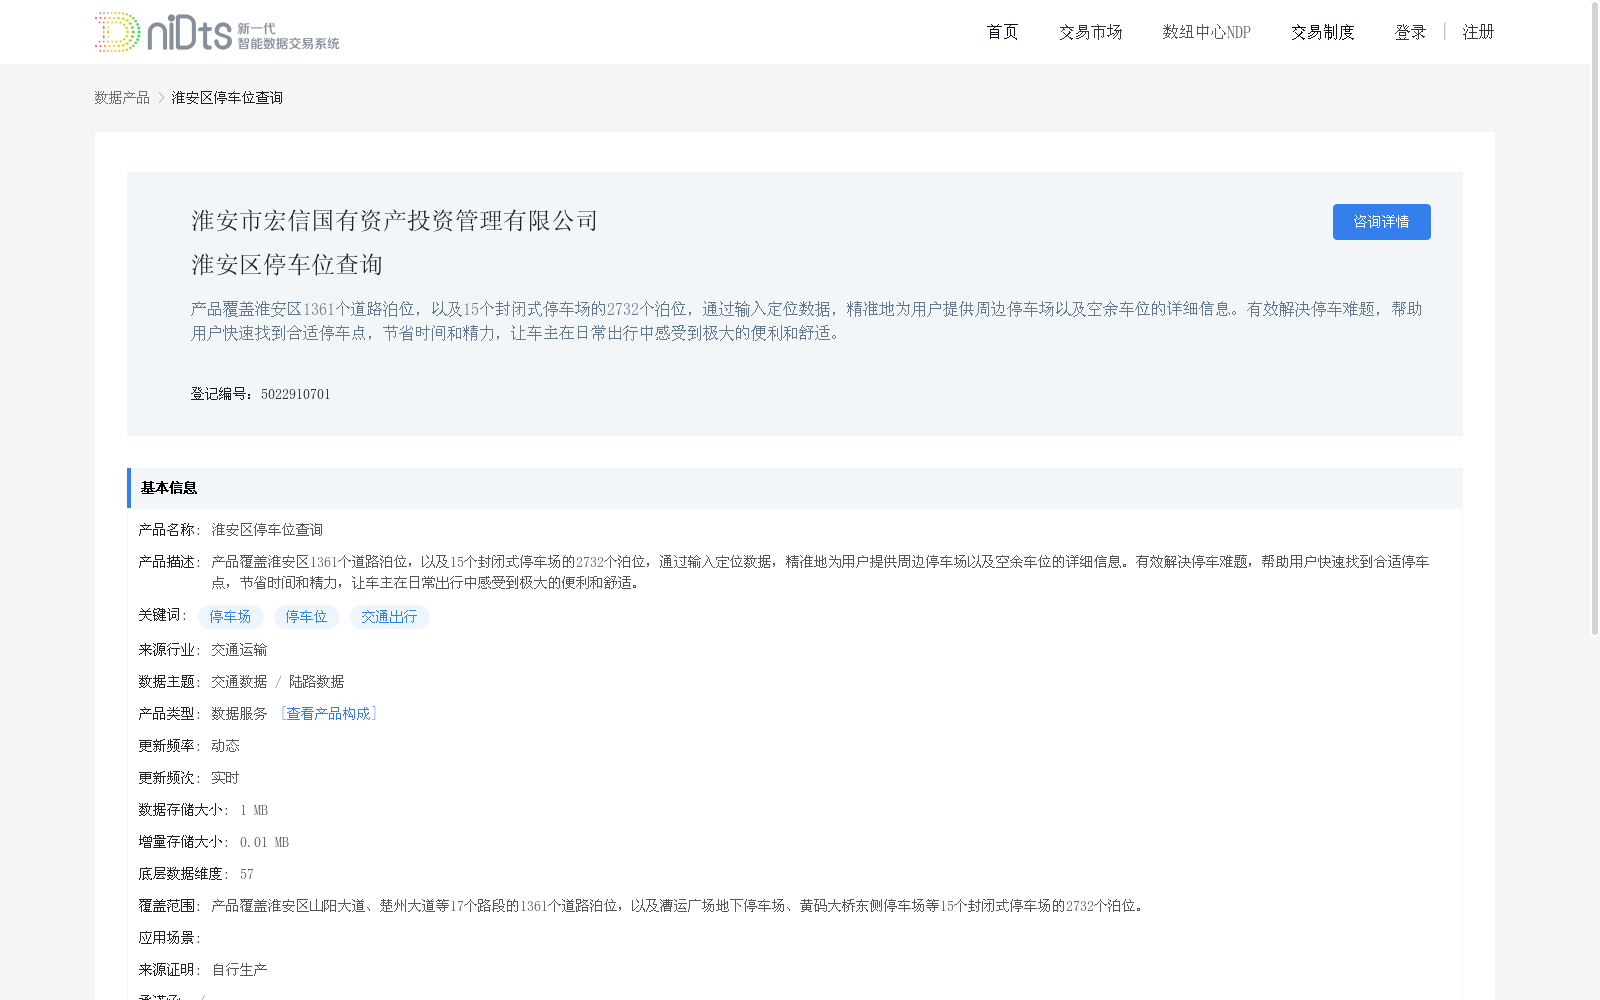
Task: Select the 交通数据 theme value
Action: 239,682
